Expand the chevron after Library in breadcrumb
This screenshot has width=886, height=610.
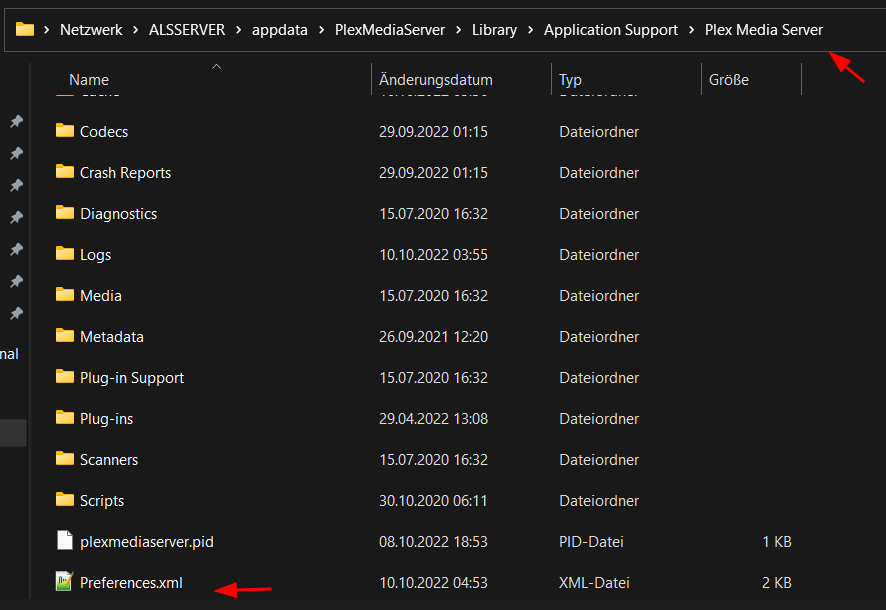[531, 30]
